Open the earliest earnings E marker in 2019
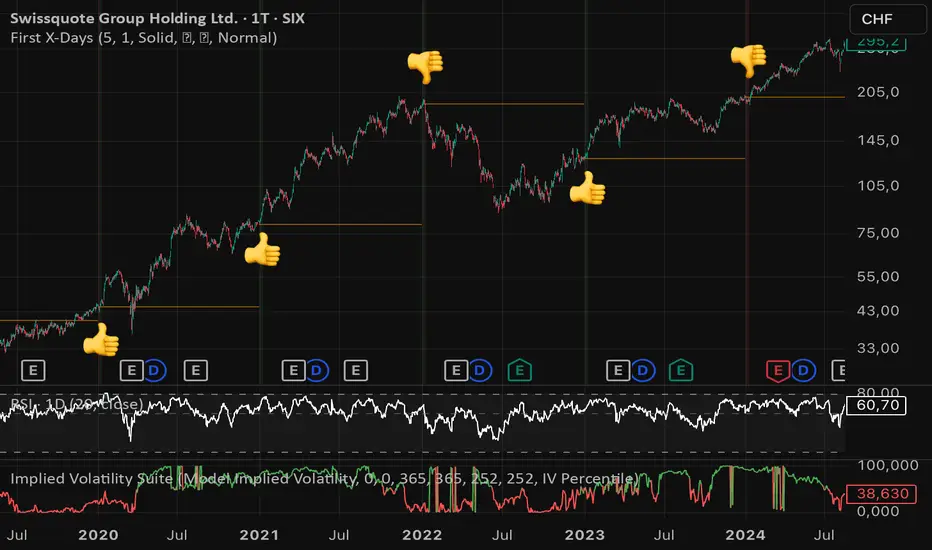 (33, 370)
